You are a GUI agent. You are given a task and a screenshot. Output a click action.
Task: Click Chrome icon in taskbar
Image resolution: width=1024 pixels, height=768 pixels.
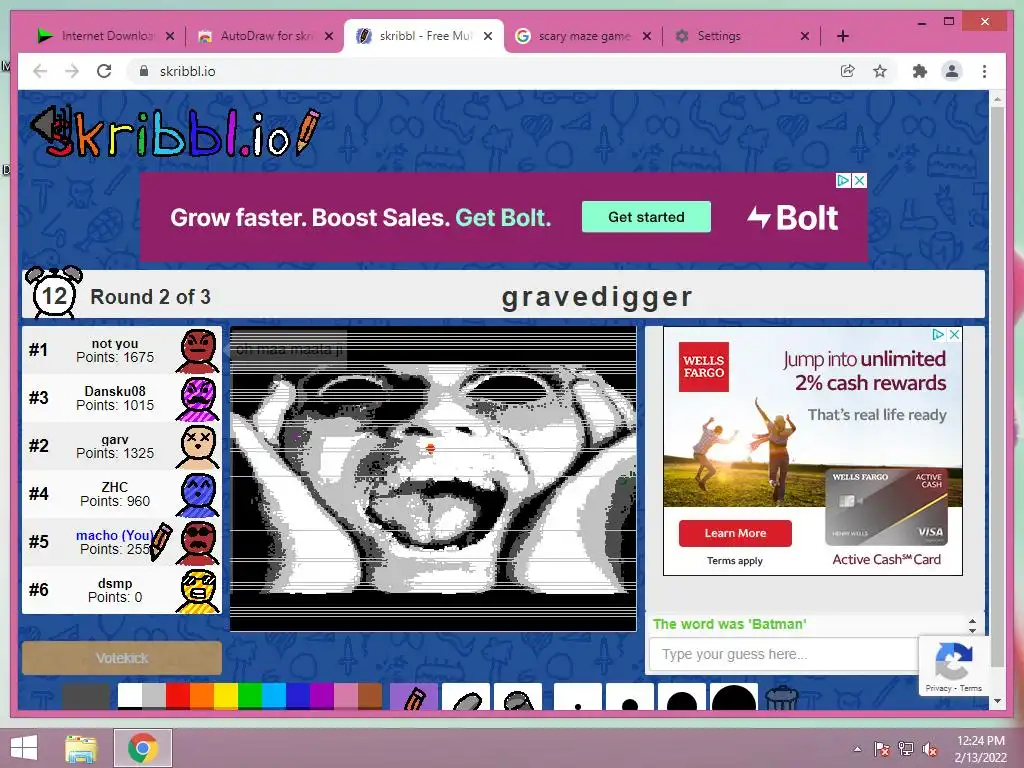coord(143,748)
